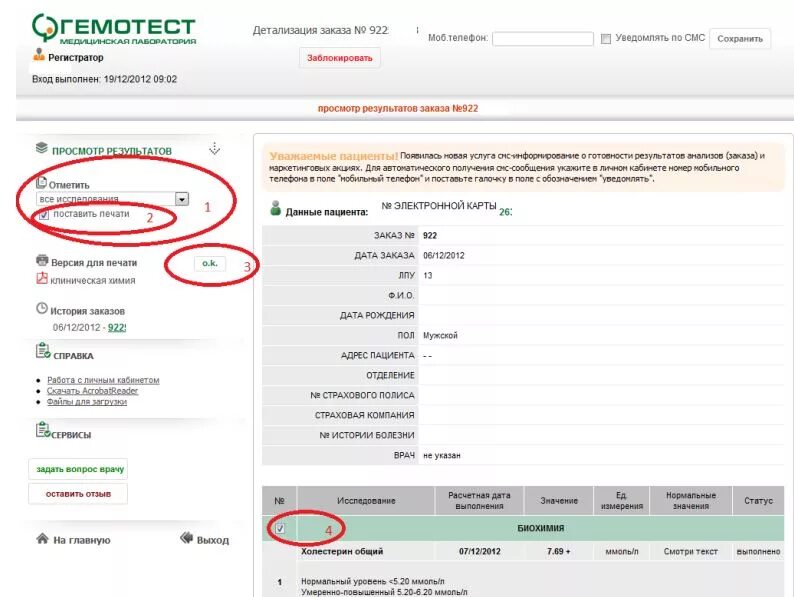Click the 'Холестерин общий' row name

pos(342,551)
